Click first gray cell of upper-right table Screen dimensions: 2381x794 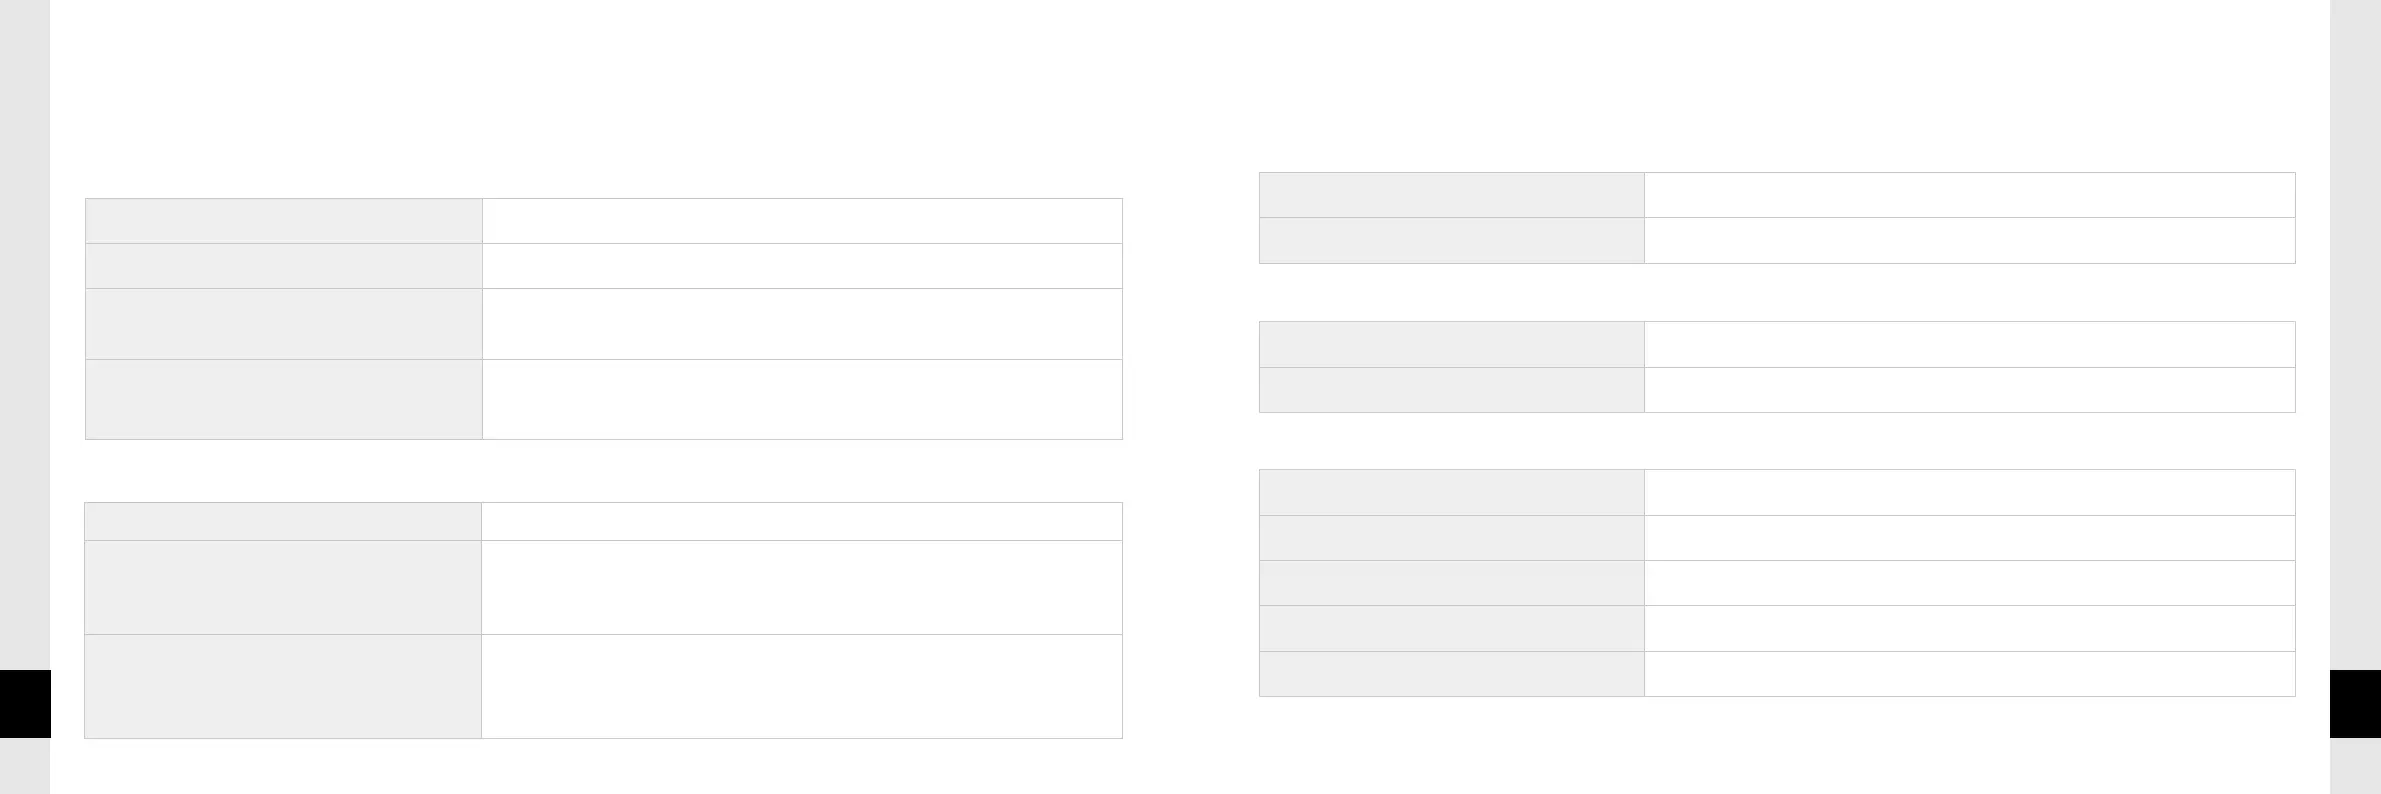pyautogui.click(x=1451, y=195)
